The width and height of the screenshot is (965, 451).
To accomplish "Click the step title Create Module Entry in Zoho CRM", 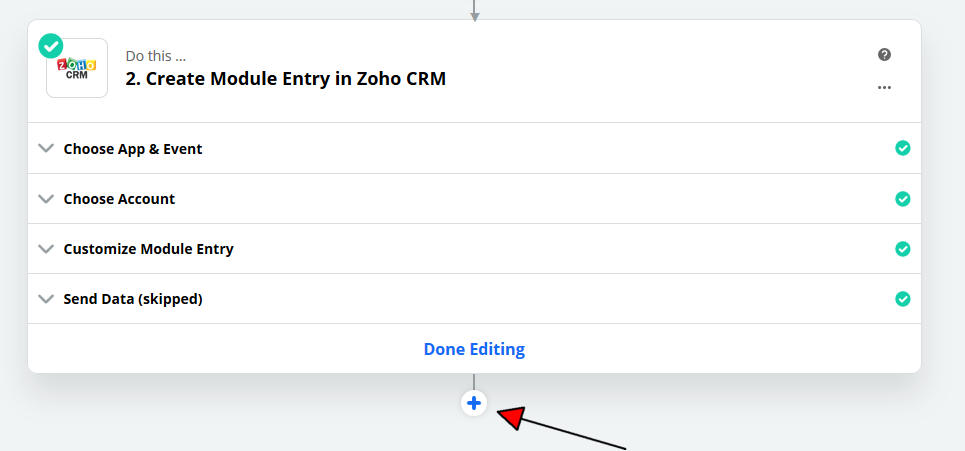I will point(286,79).
